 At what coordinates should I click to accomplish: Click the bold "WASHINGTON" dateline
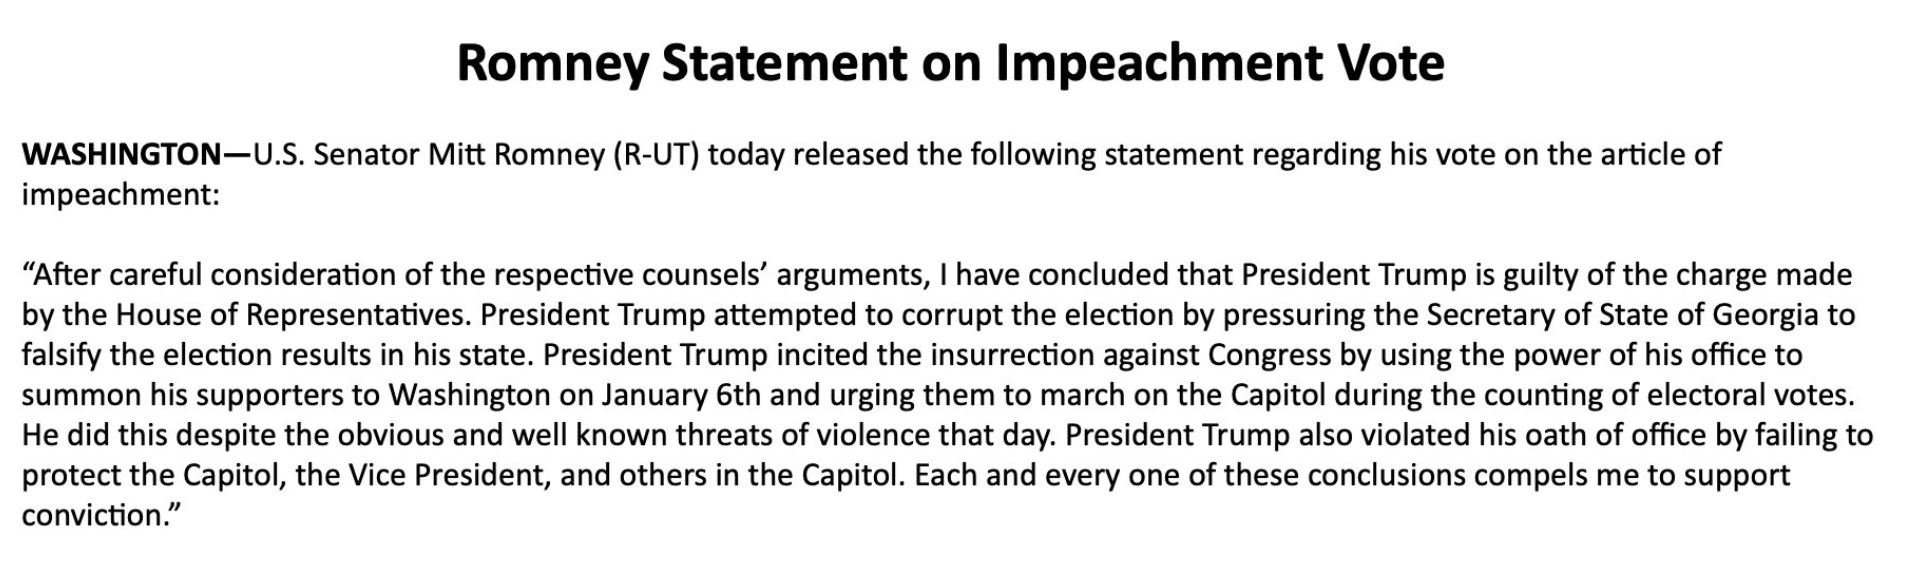[121, 155]
